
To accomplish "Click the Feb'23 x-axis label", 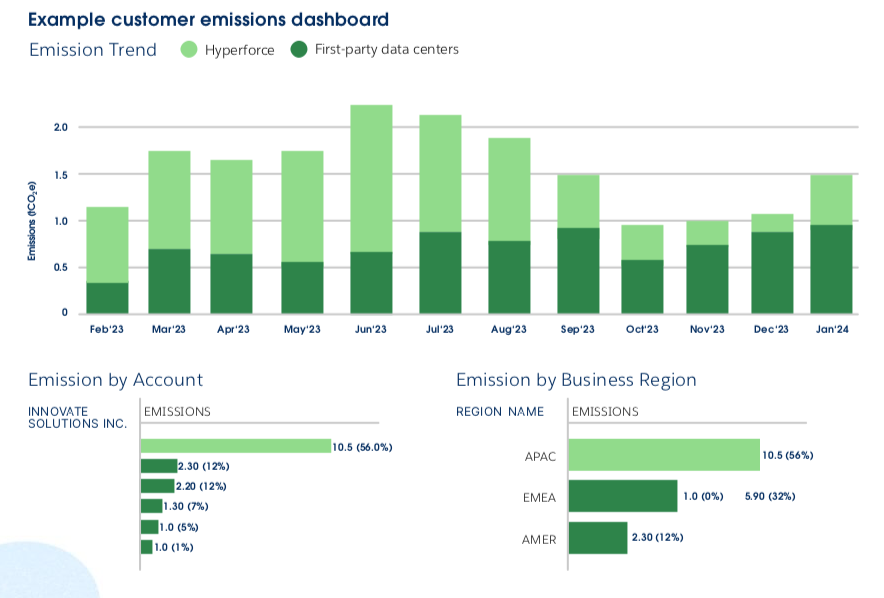I will point(107,329).
